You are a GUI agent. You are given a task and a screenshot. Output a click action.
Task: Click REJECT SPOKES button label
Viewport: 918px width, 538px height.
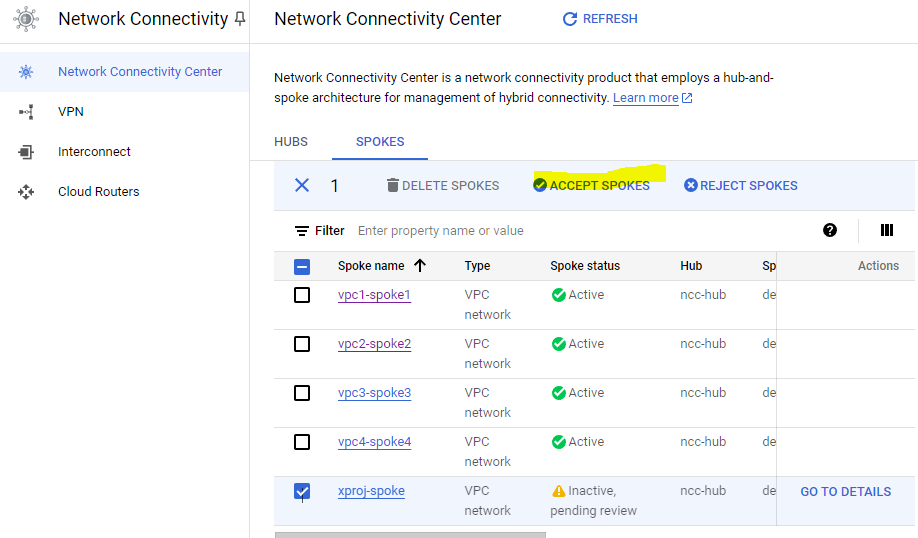pyautogui.click(x=749, y=186)
